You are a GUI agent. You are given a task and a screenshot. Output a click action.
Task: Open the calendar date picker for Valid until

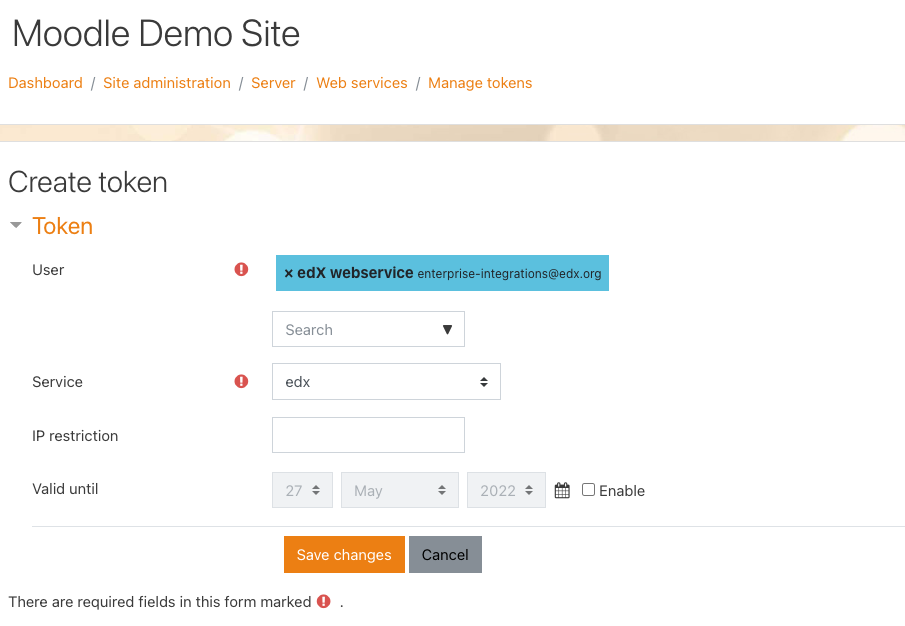(x=561, y=489)
